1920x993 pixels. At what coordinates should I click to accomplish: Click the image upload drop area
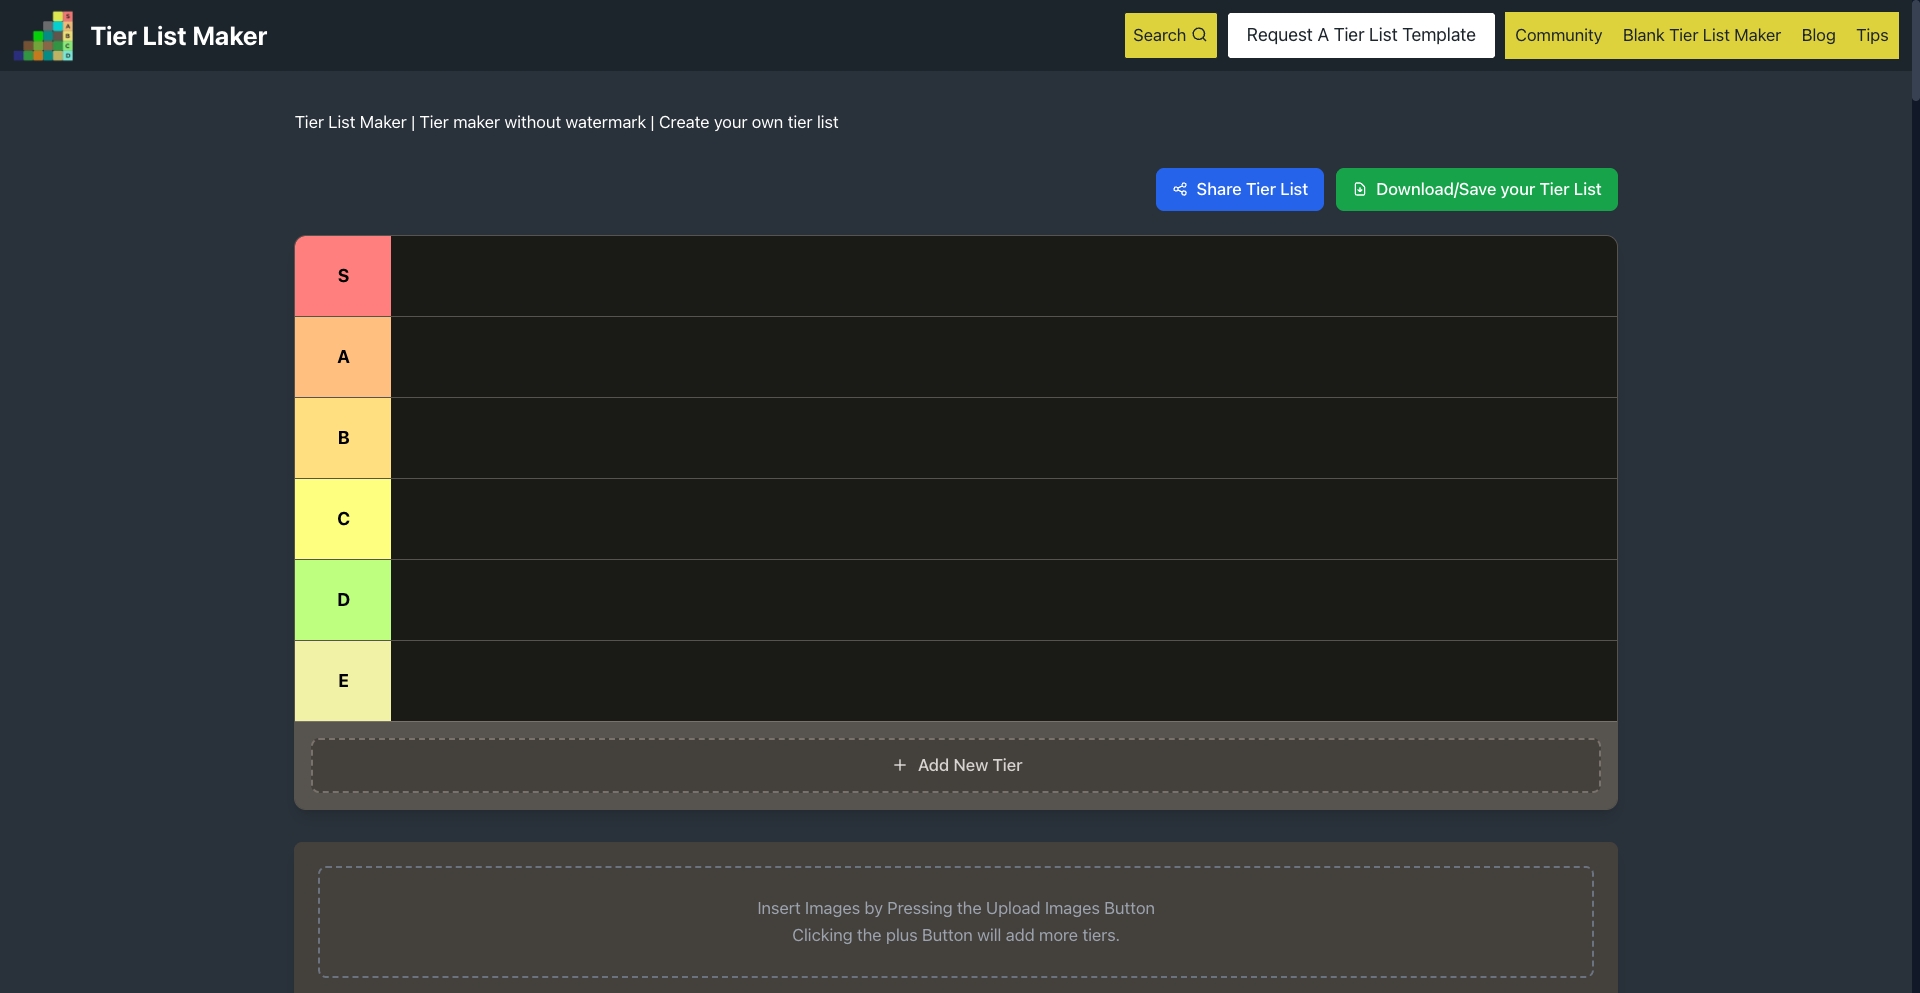pos(956,921)
